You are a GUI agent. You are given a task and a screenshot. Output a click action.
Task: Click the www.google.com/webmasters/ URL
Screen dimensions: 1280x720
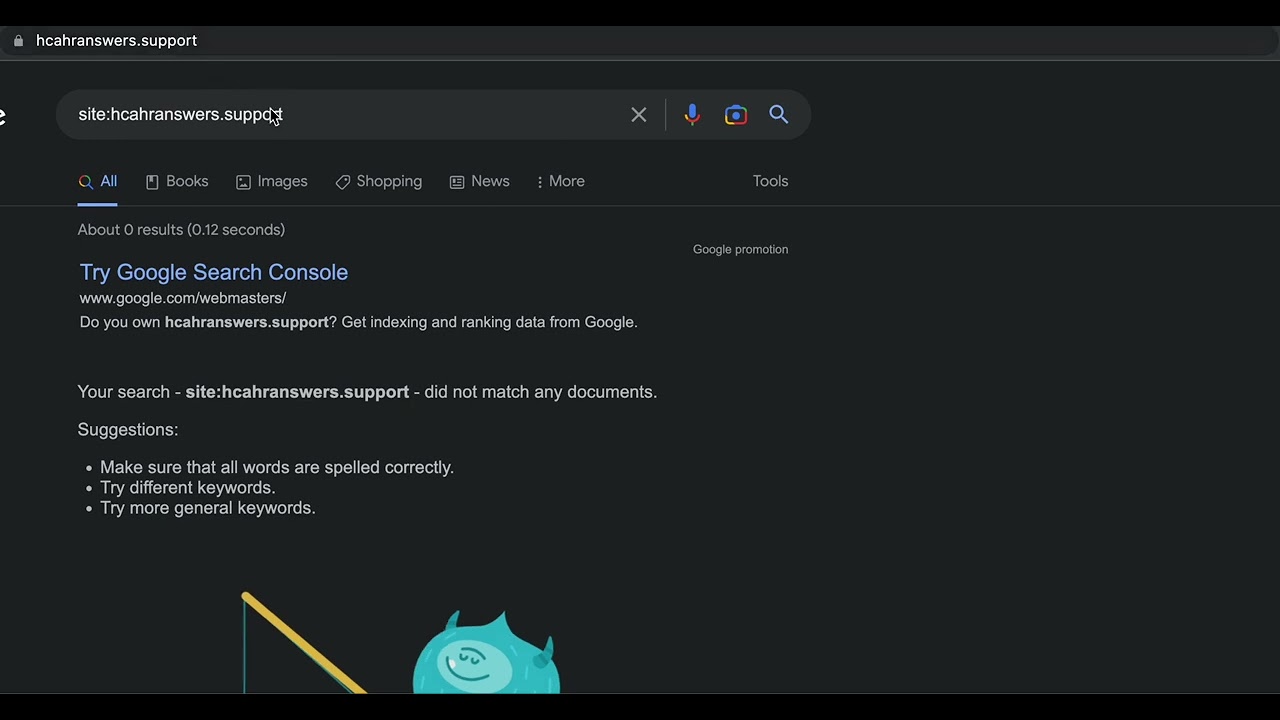click(183, 298)
